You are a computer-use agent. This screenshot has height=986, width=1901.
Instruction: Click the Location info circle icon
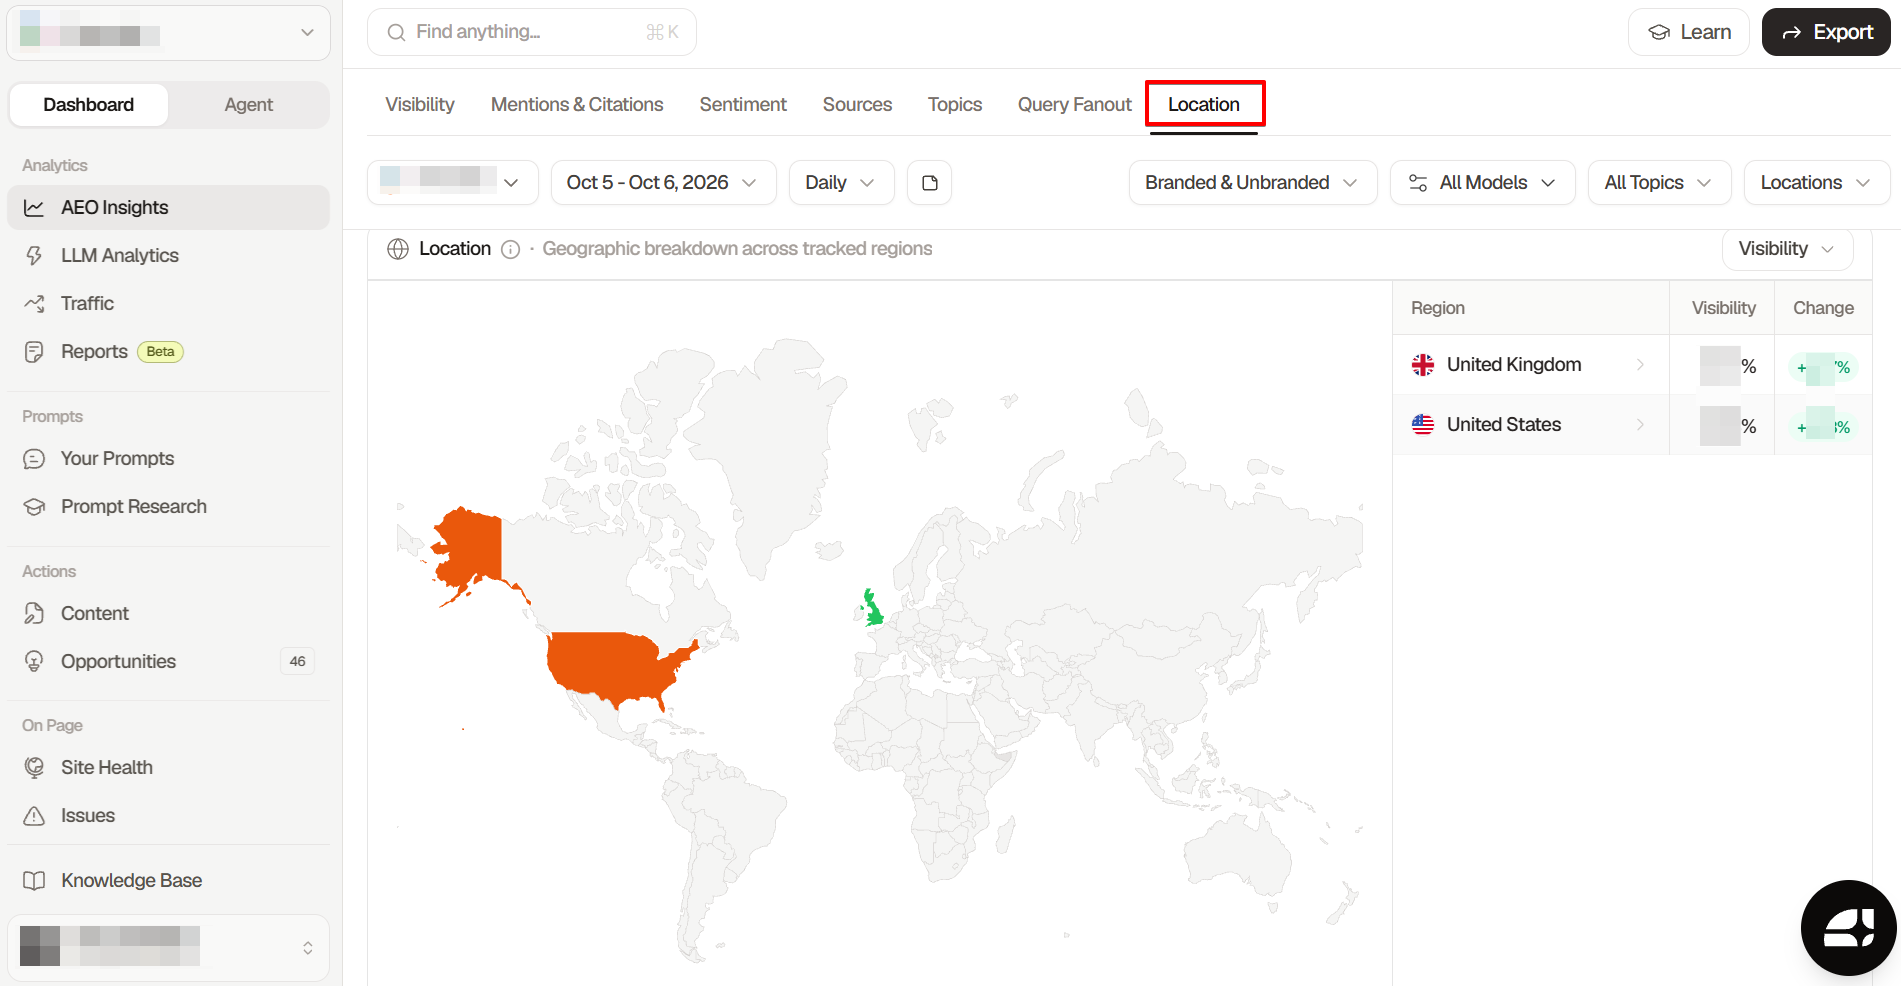click(x=510, y=249)
